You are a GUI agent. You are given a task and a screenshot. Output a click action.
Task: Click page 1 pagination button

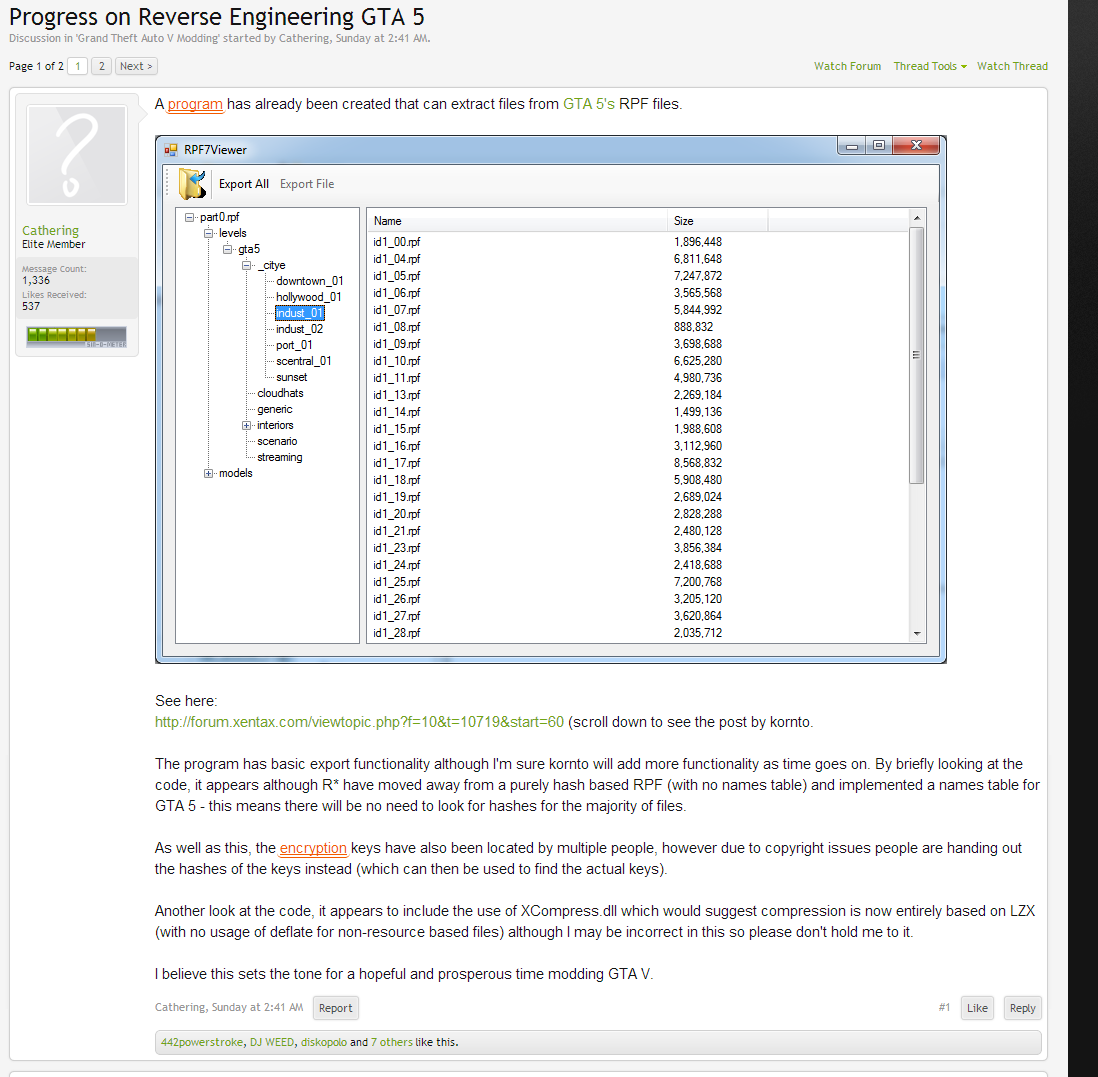(78, 66)
